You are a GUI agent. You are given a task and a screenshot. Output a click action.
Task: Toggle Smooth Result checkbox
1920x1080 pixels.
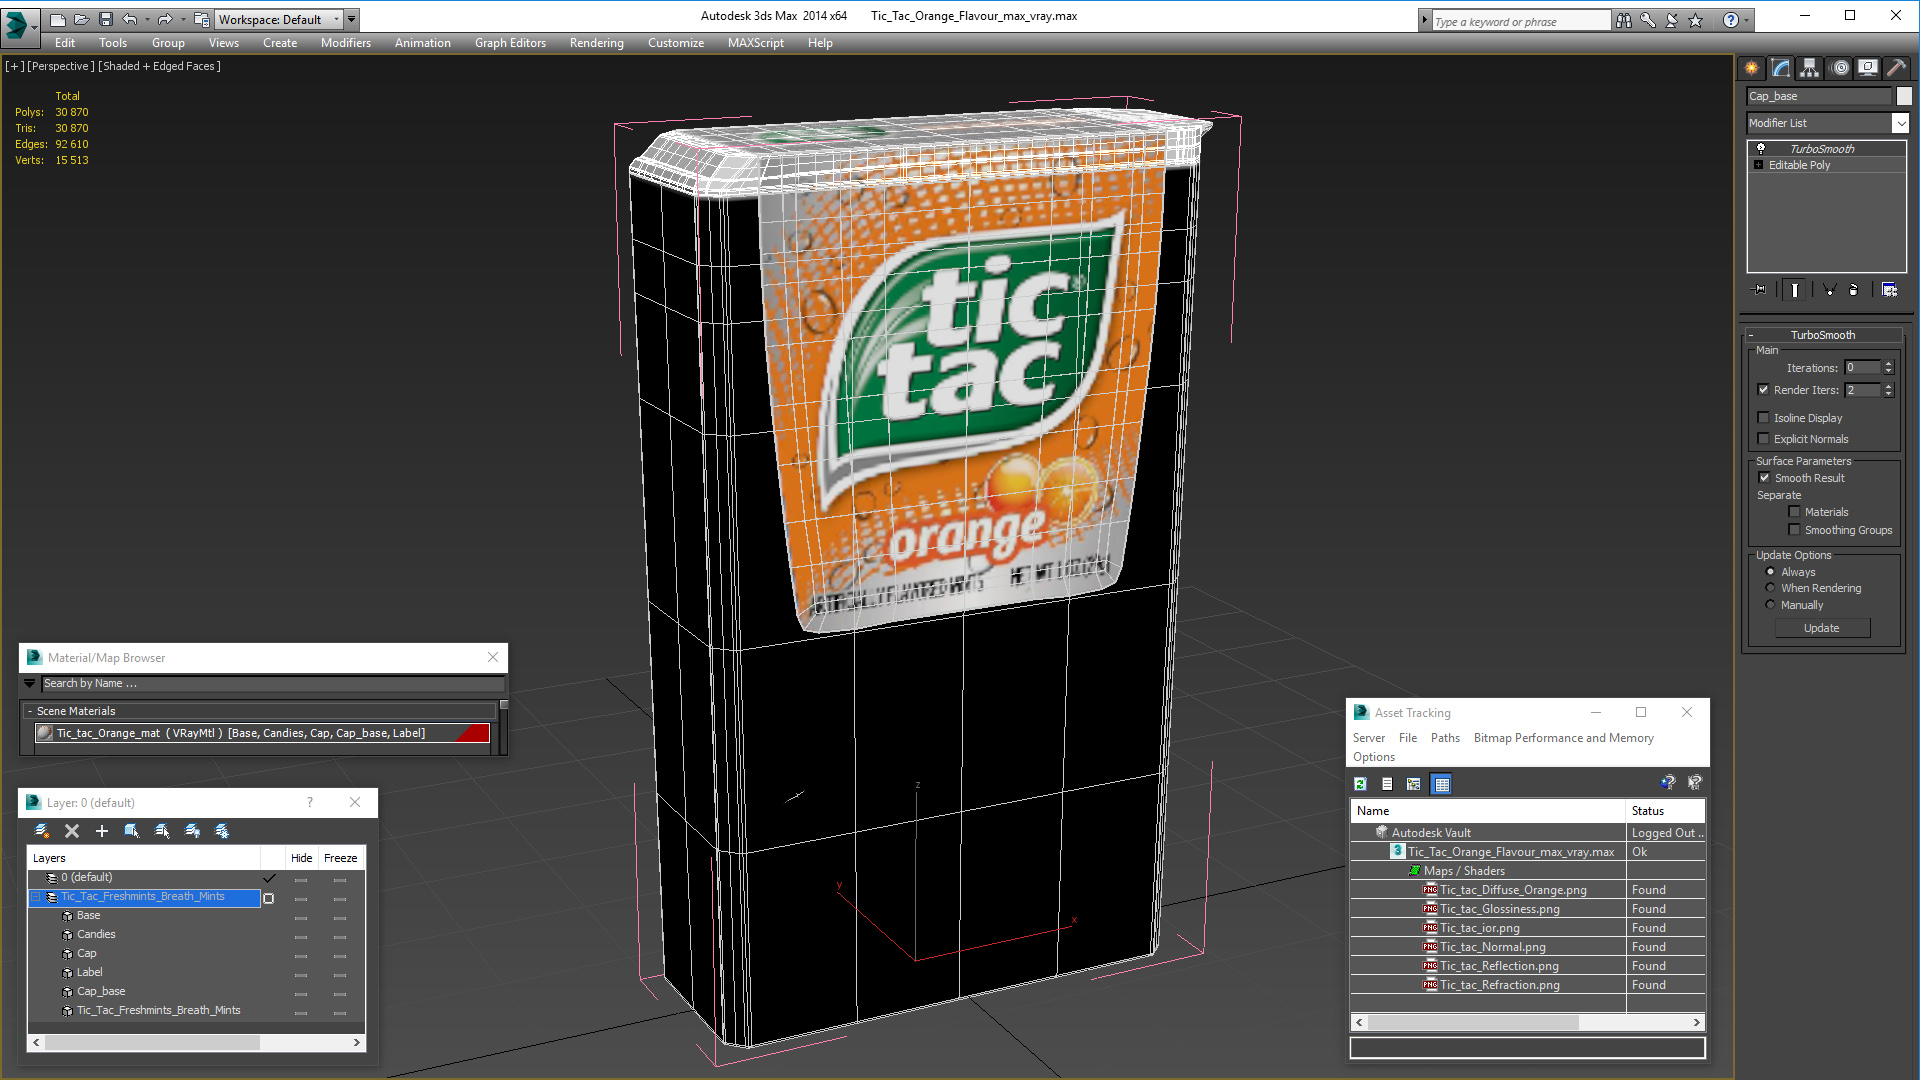[x=1764, y=478]
